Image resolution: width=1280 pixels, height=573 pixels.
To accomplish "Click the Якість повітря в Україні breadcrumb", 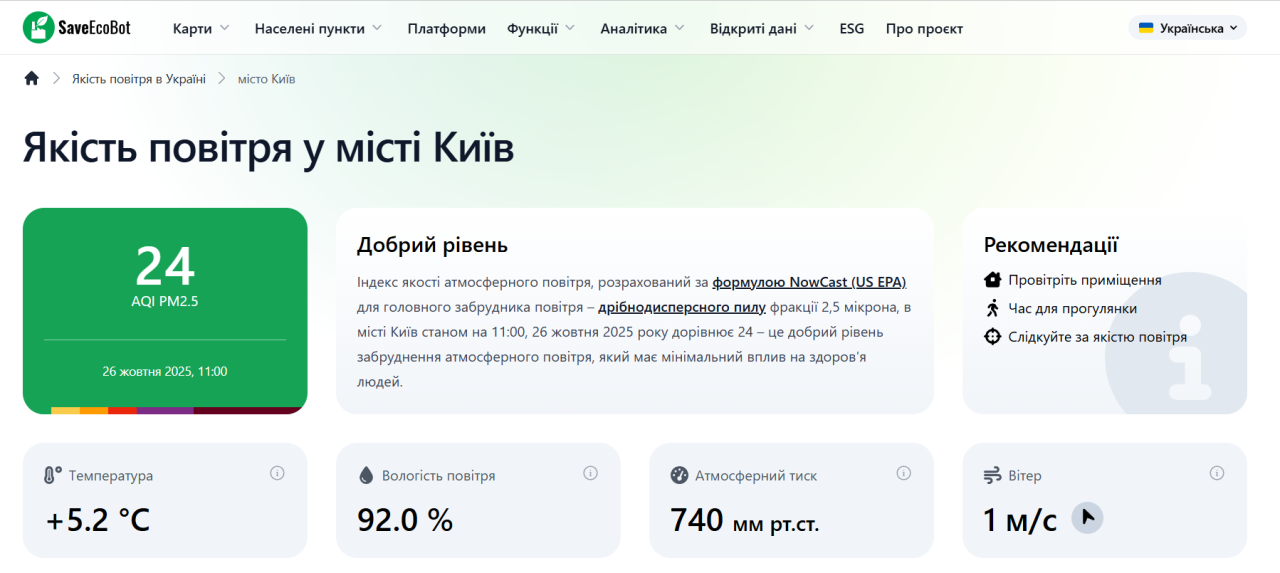I will tap(138, 79).
